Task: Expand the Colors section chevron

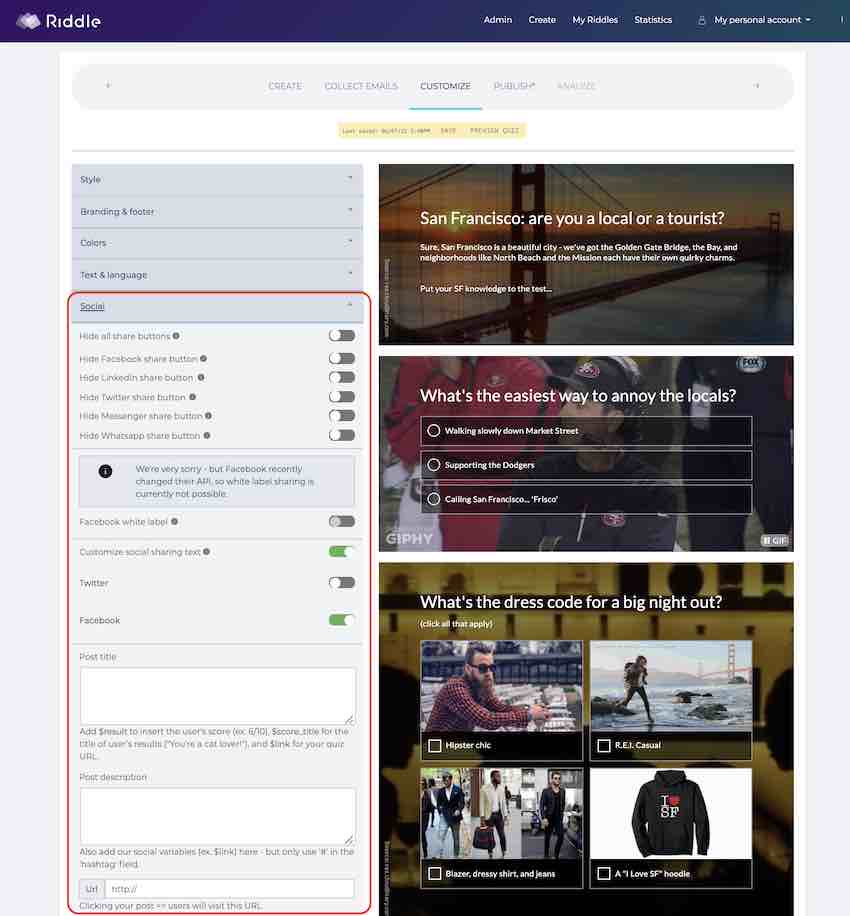Action: point(350,241)
